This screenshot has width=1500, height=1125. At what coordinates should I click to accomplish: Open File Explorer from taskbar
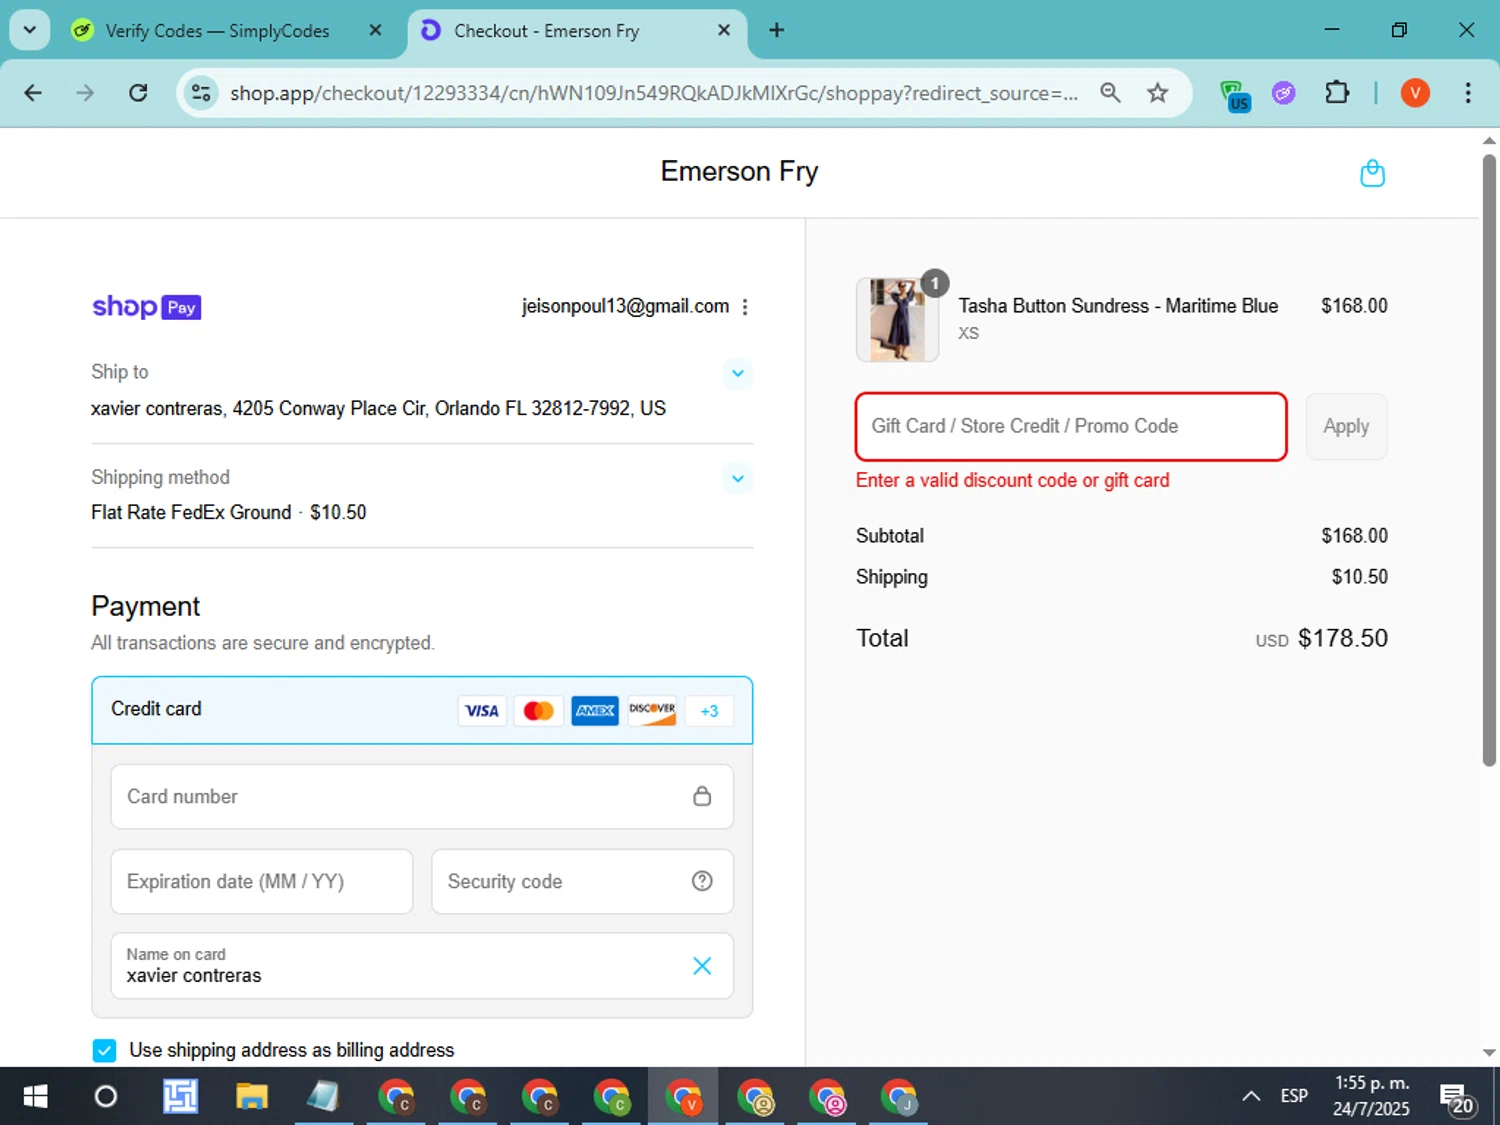pos(252,1097)
